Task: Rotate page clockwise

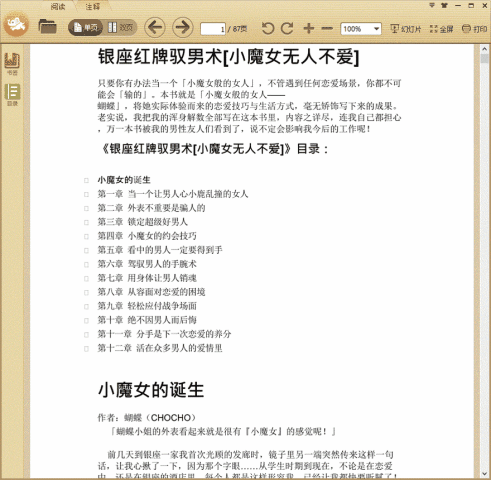Action: pos(287,28)
